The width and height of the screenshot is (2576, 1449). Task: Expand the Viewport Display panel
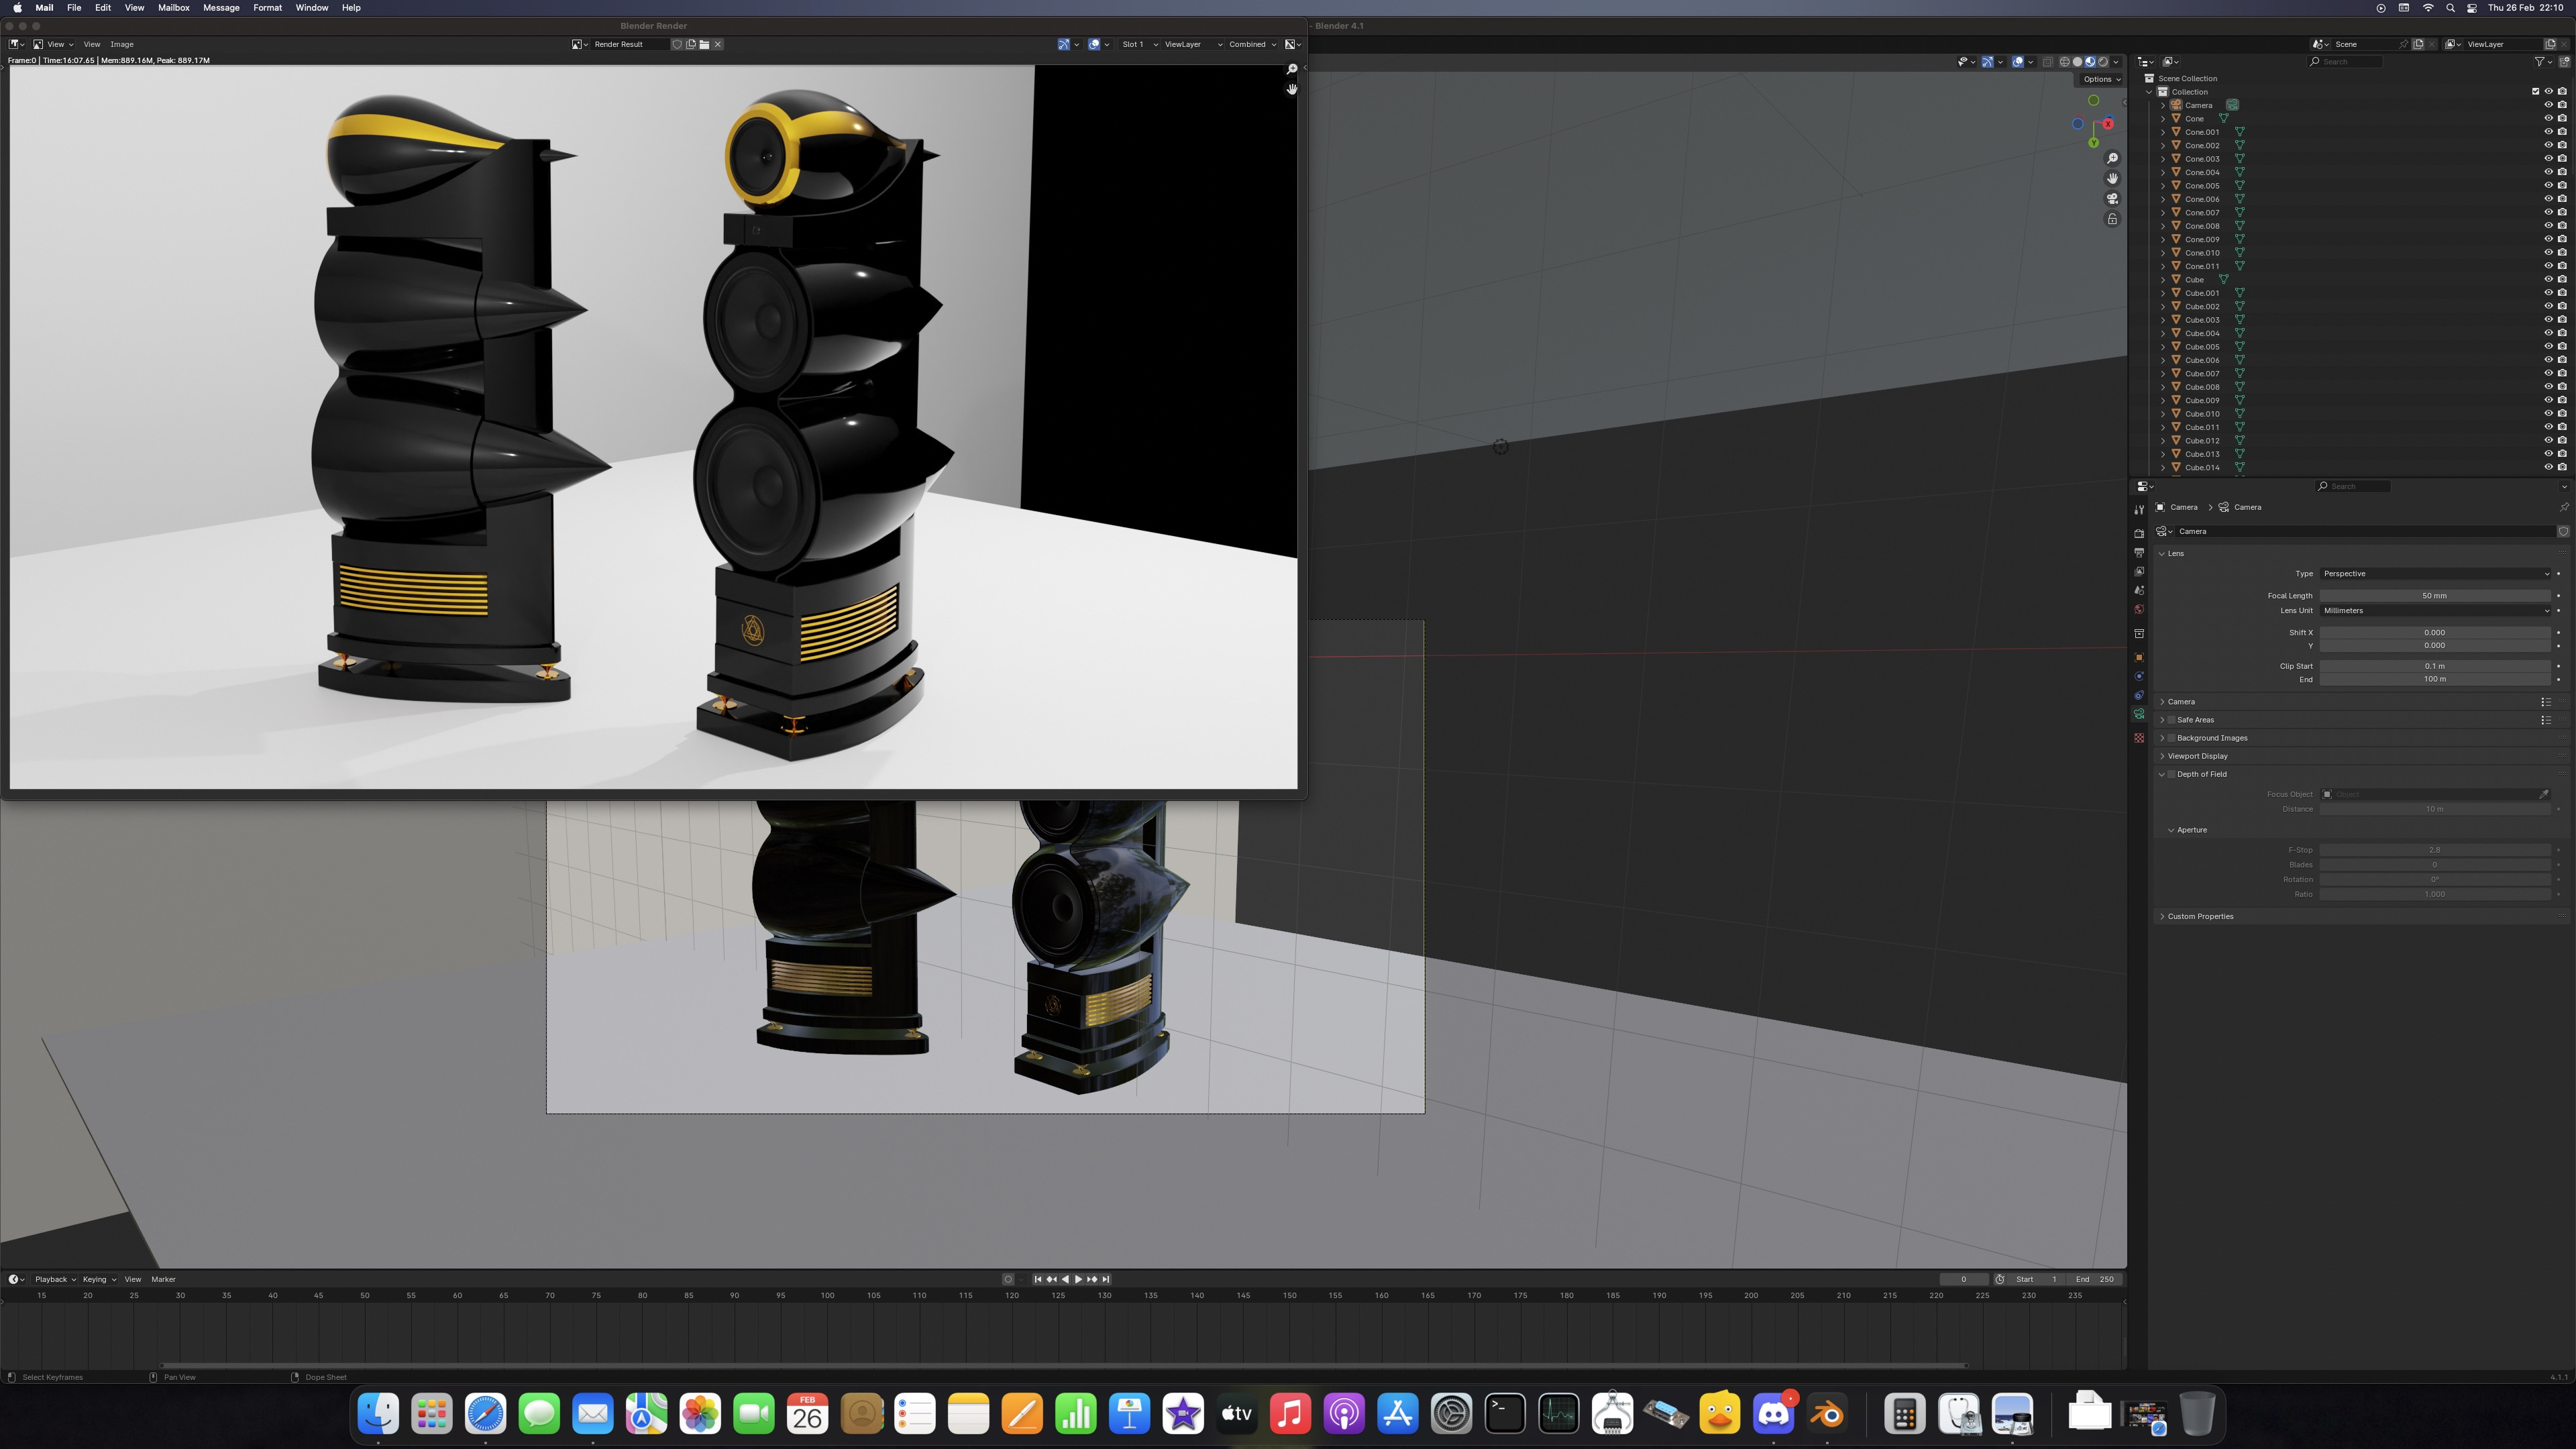click(x=2197, y=756)
